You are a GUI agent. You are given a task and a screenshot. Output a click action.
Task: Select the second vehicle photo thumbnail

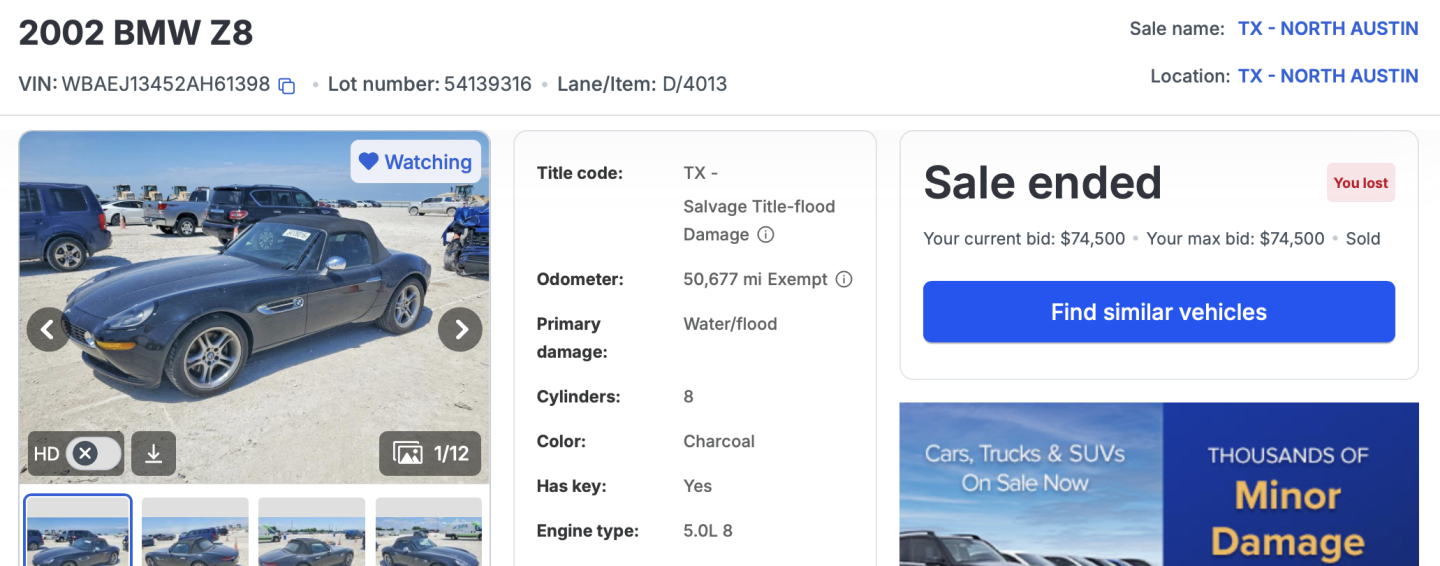click(x=195, y=531)
